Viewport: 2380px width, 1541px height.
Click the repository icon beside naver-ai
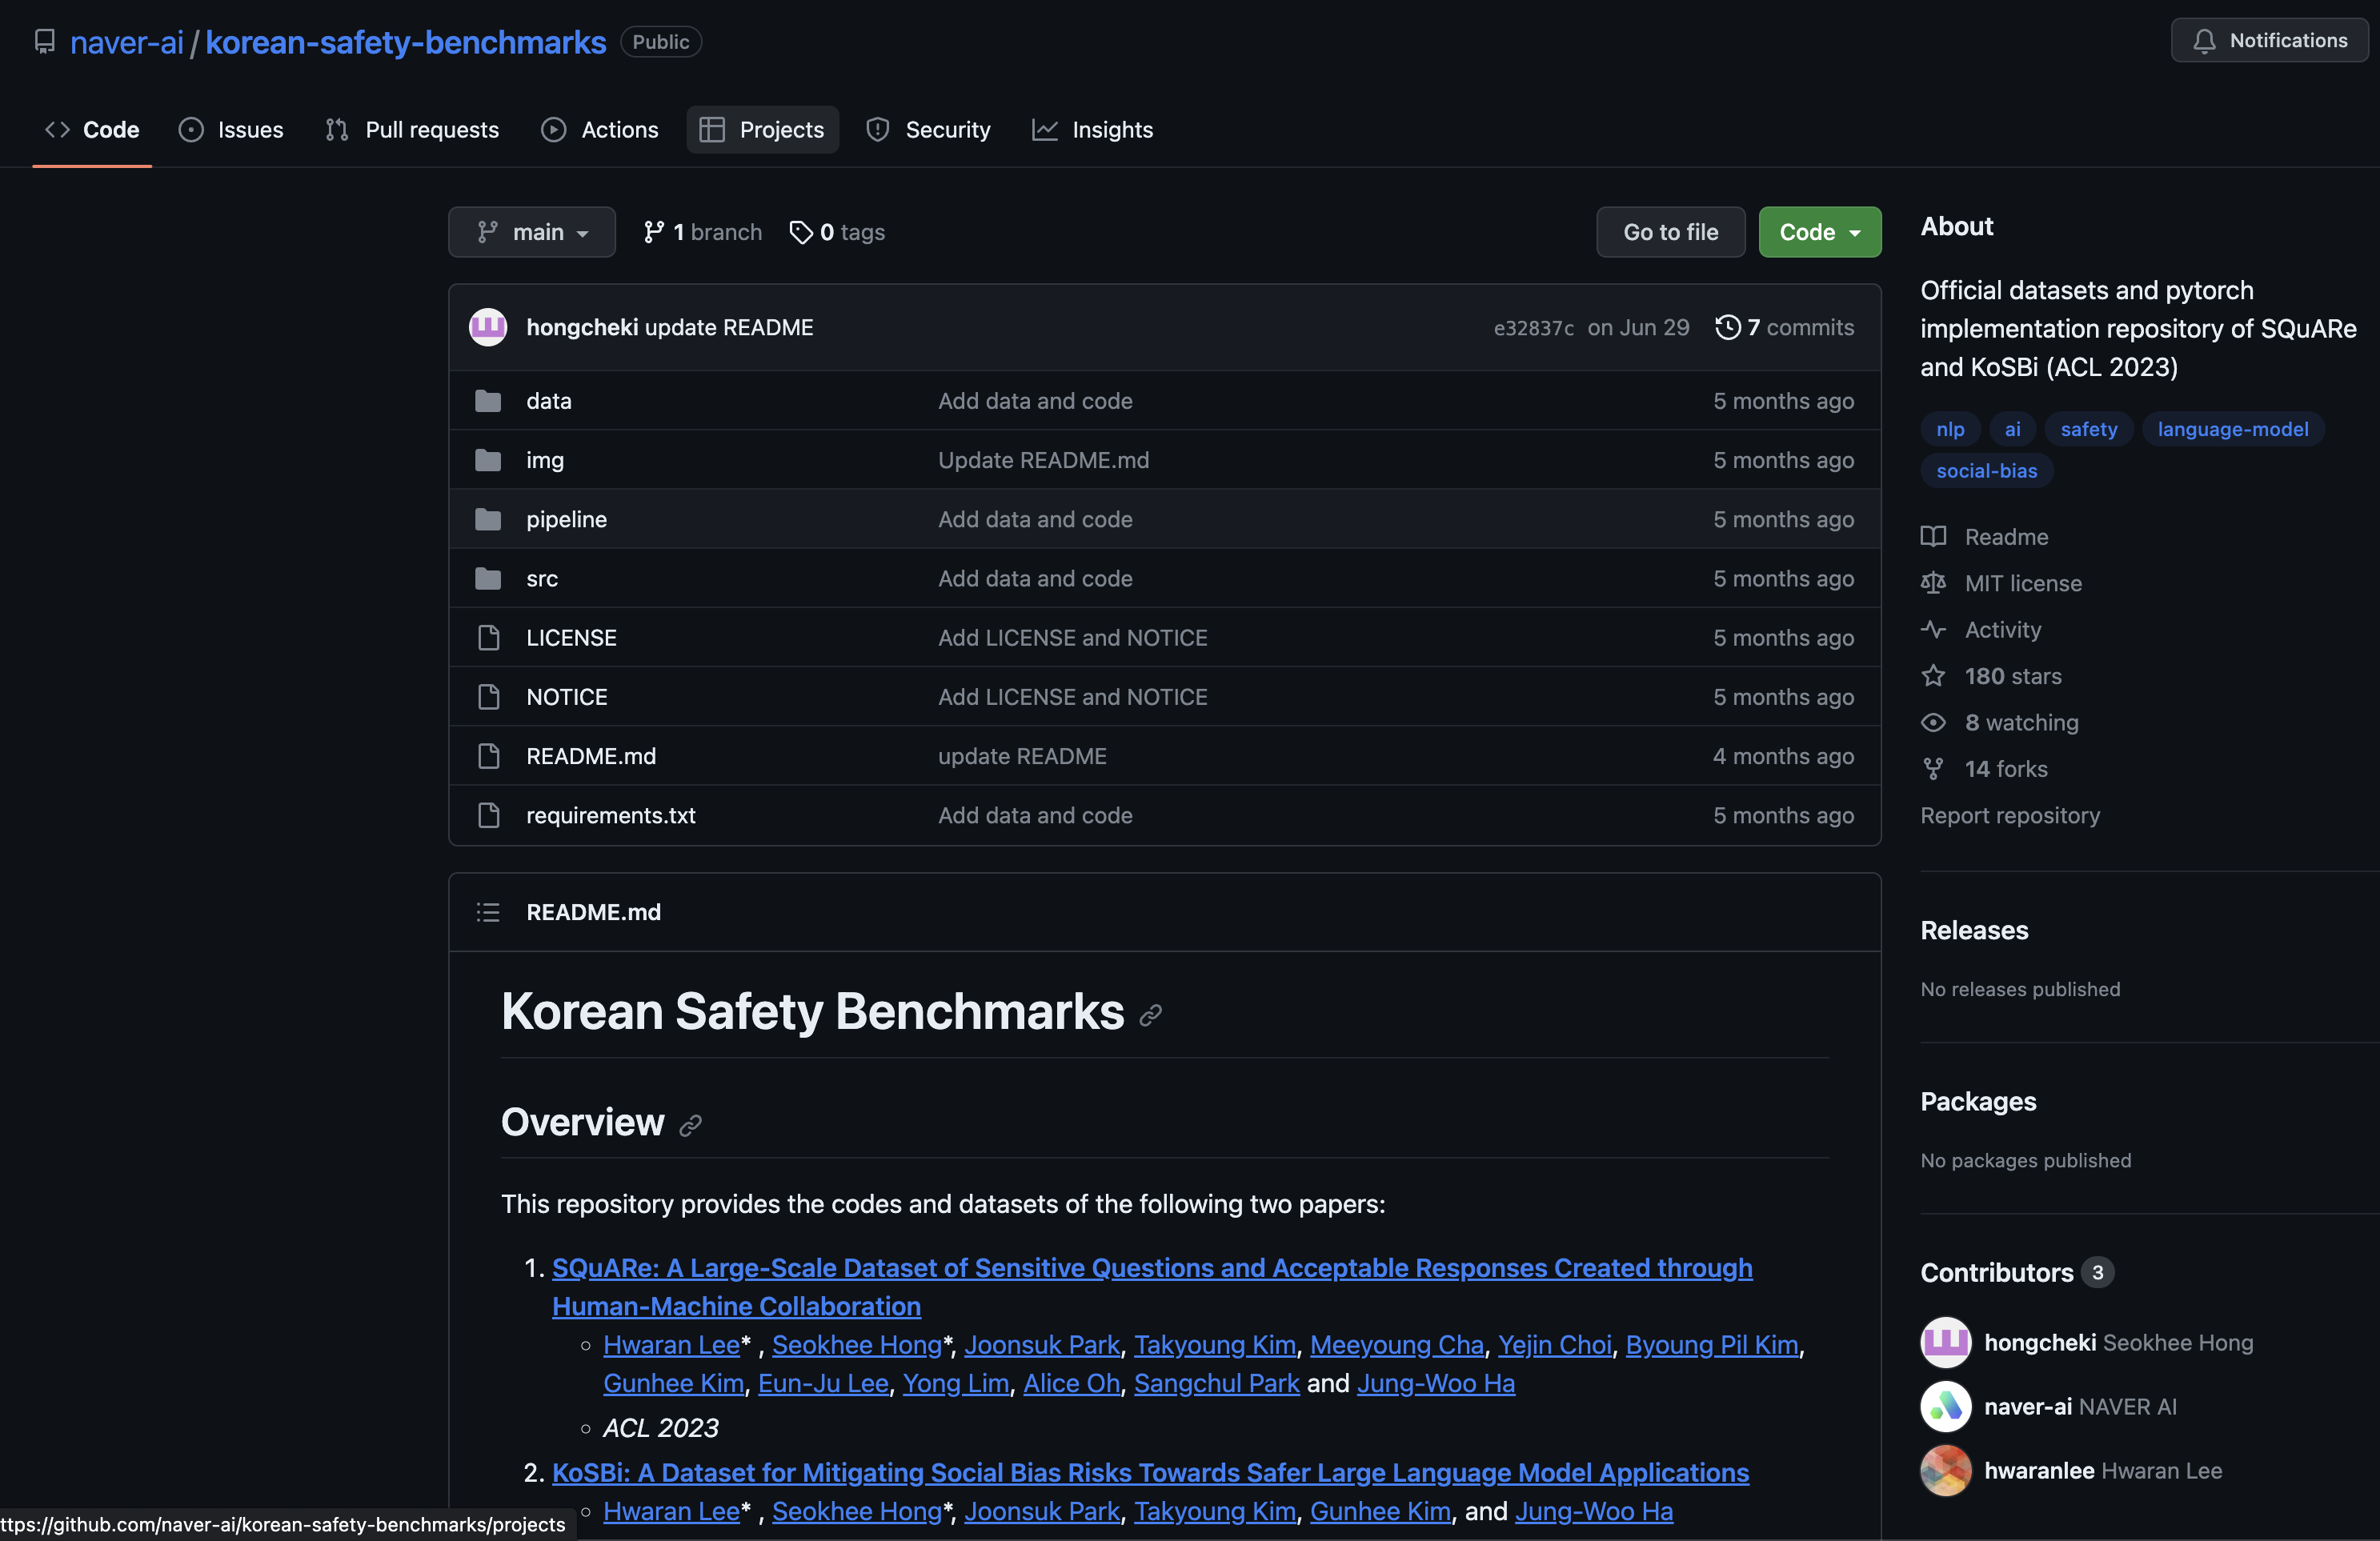(x=44, y=41)
